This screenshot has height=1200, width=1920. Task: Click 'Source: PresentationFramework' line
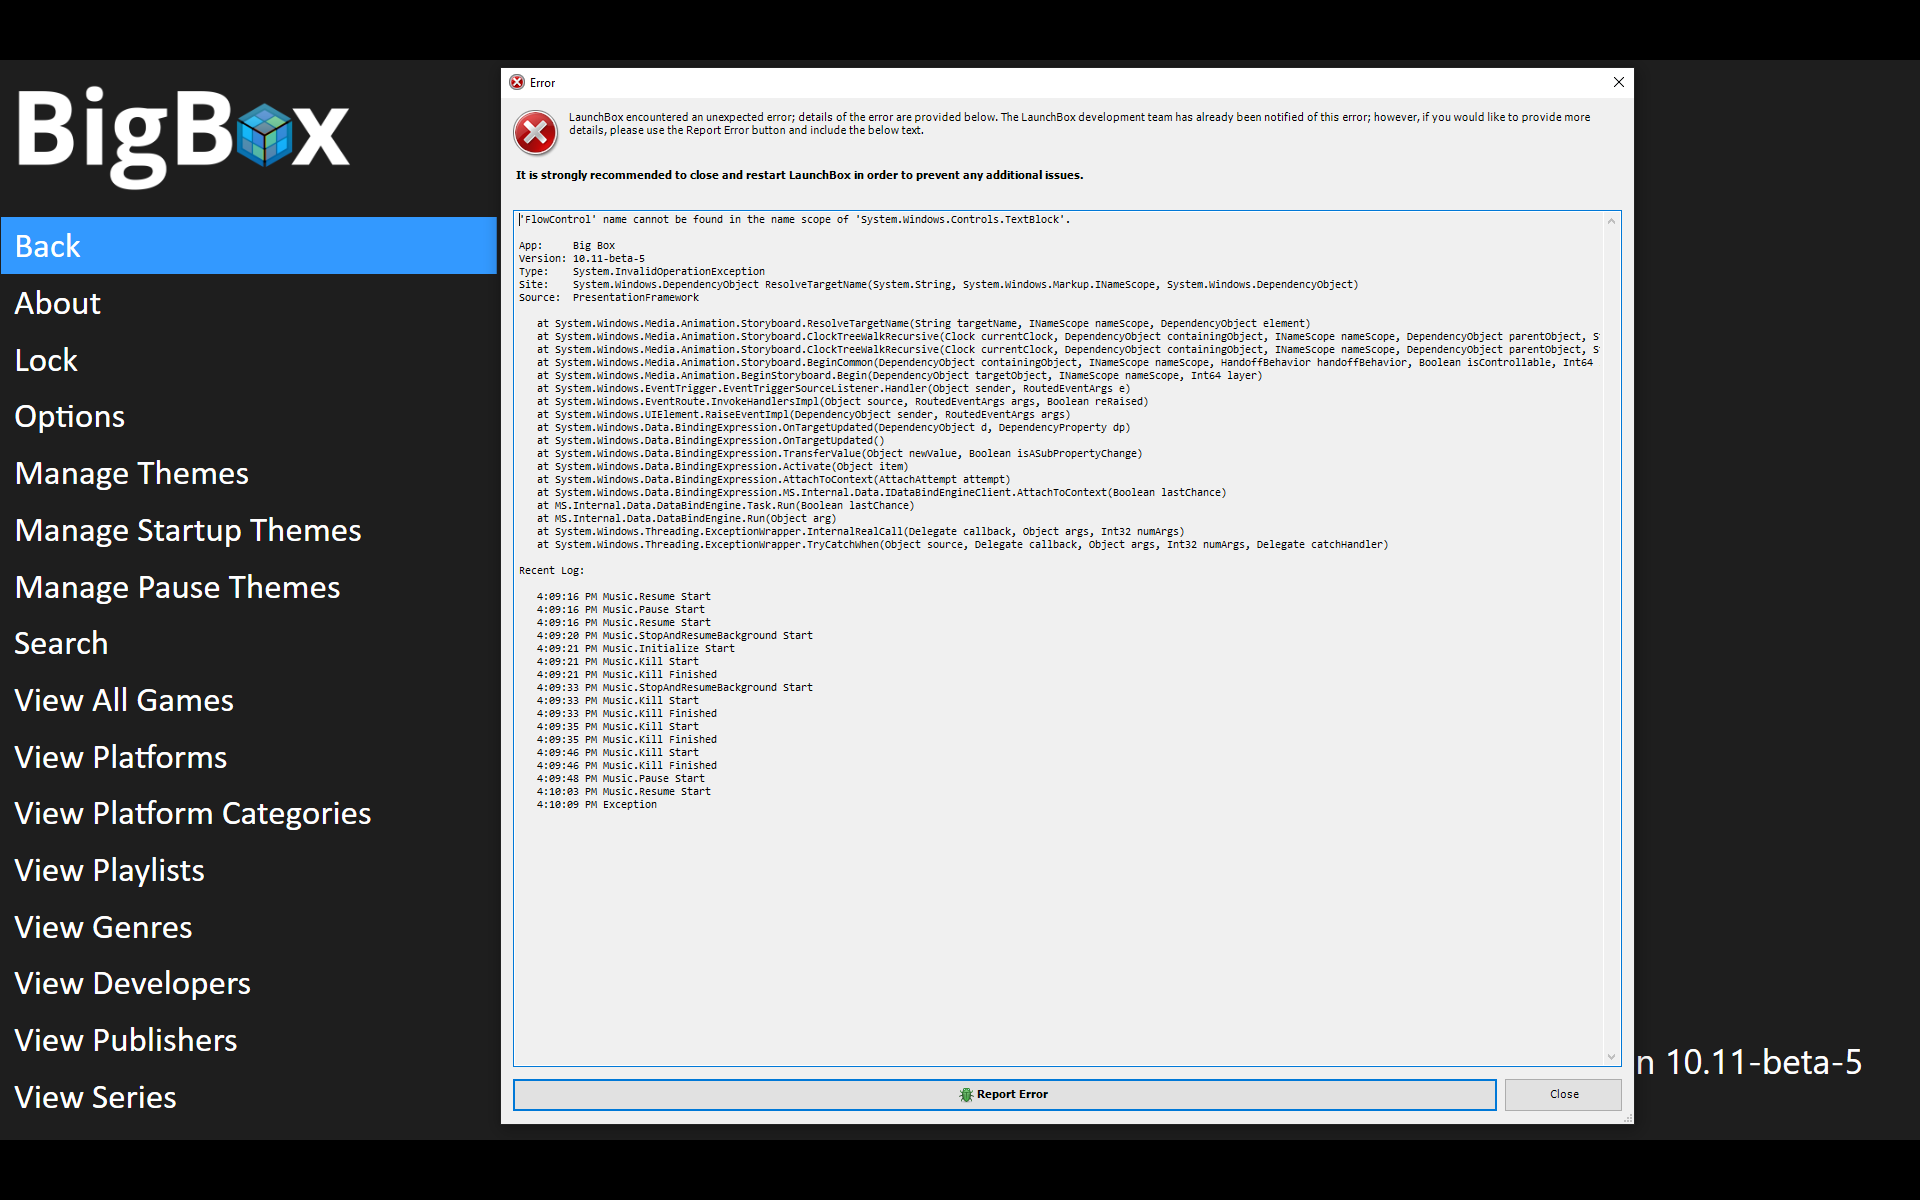pos(609,297)
